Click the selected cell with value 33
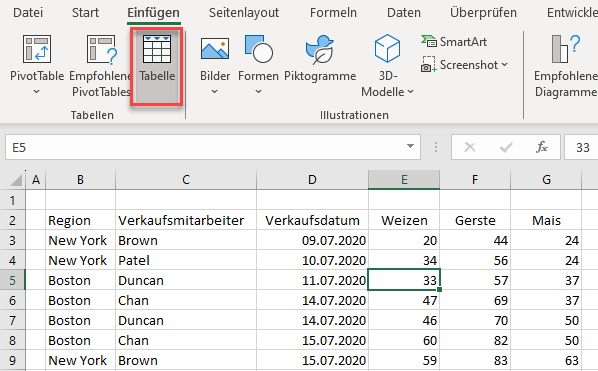Image resolution: width=598 pixels, height=371 pixels. 404,280
